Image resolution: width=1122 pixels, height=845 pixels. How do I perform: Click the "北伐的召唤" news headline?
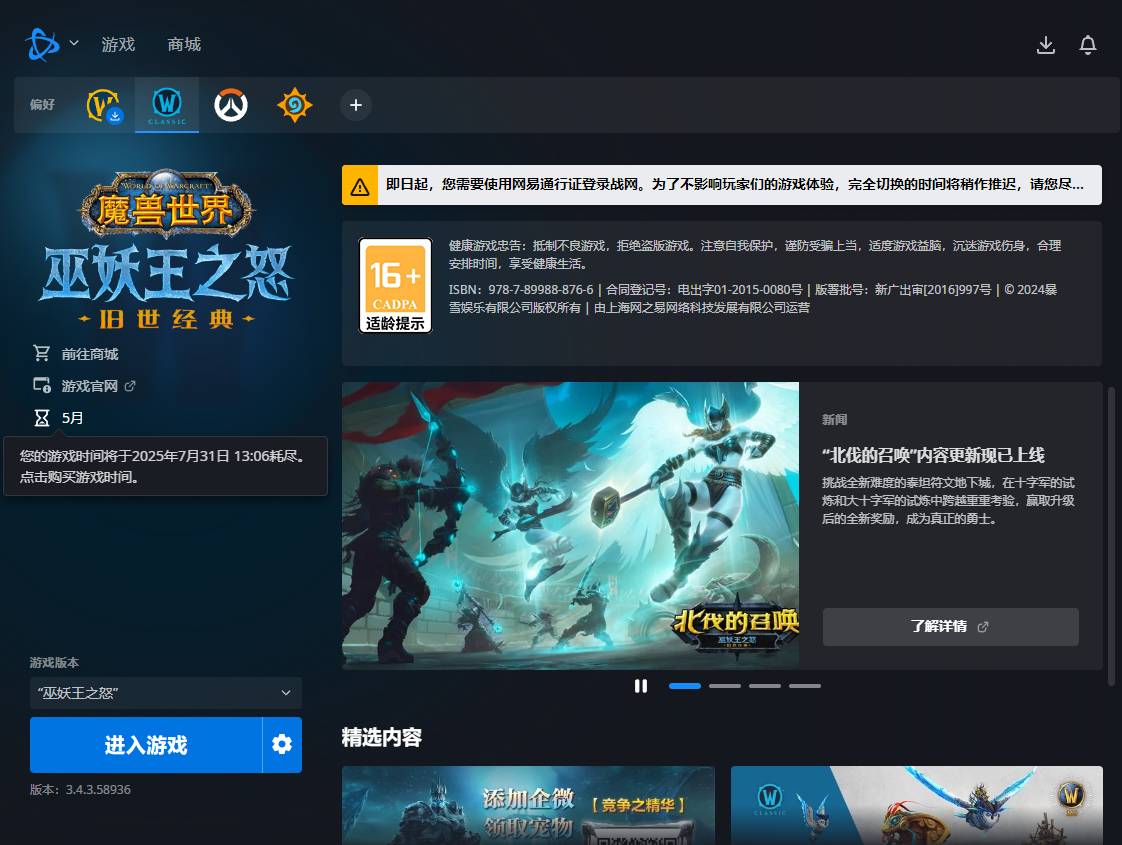point(933,455)
